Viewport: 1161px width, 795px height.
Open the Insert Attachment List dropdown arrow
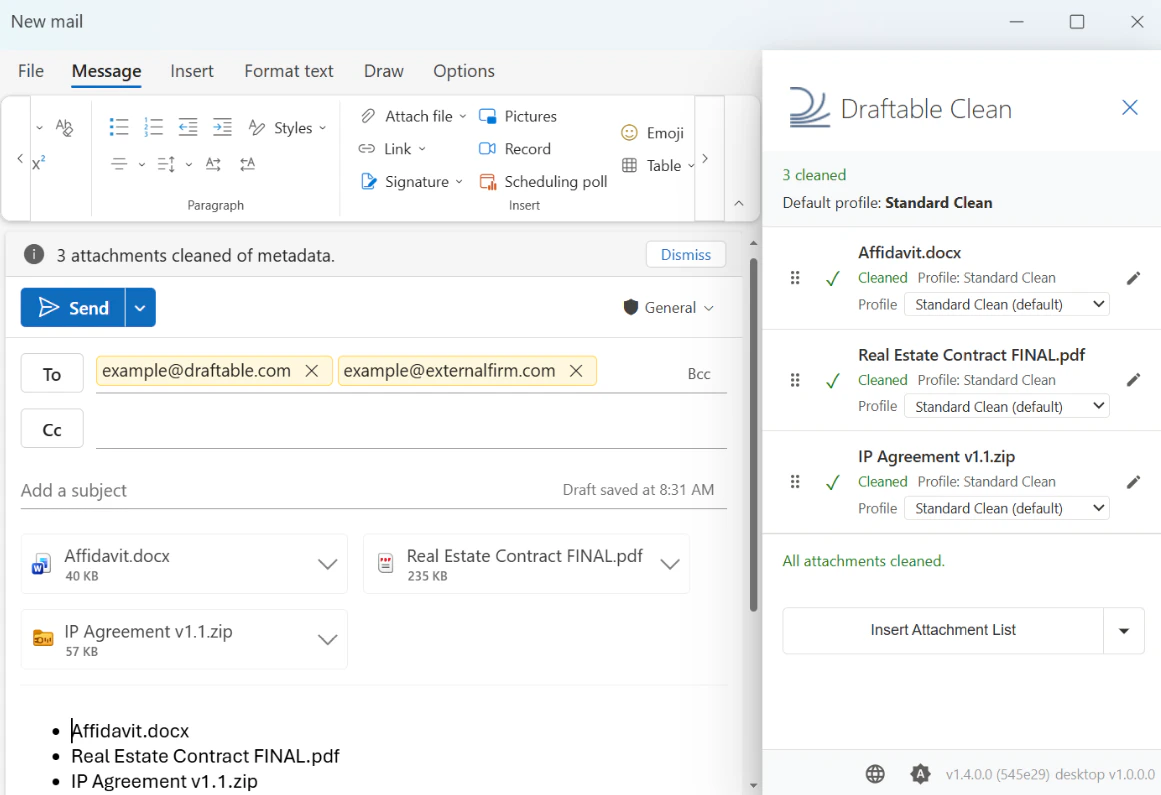(1124, 631)
